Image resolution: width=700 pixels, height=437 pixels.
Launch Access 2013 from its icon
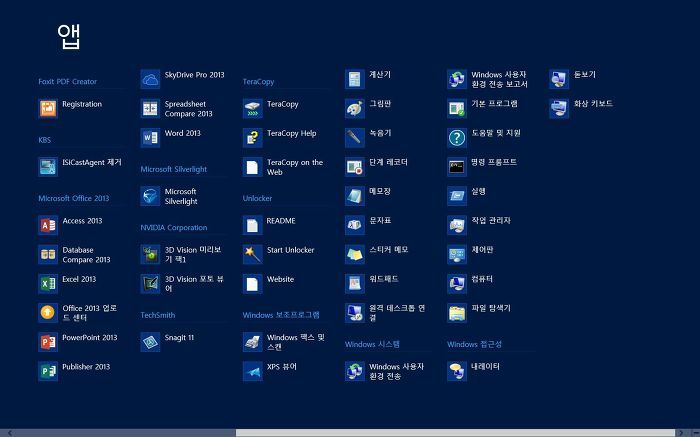[x=48, y=225]
